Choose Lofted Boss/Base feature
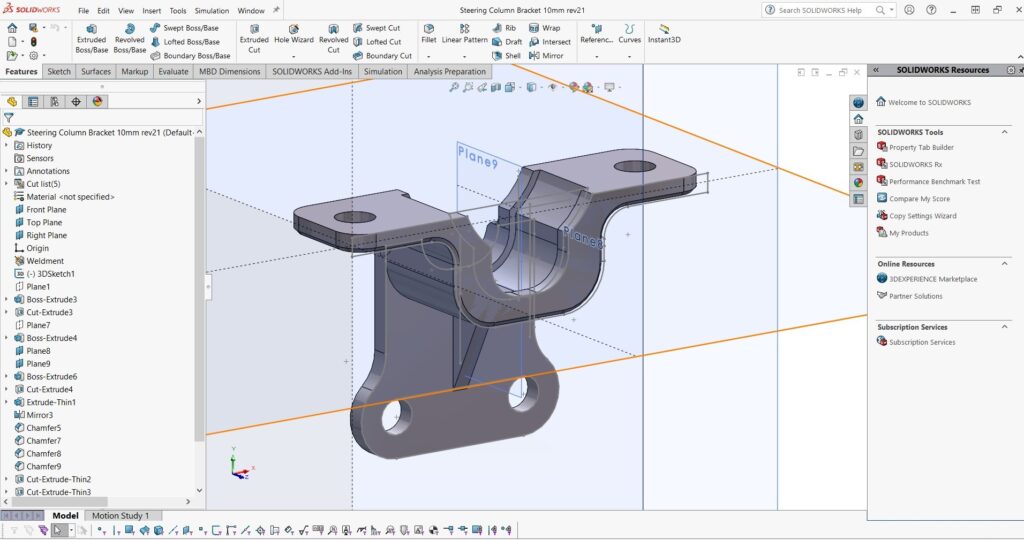Image resolution: width=1024 pixels, height=540 pixels. 185,42
